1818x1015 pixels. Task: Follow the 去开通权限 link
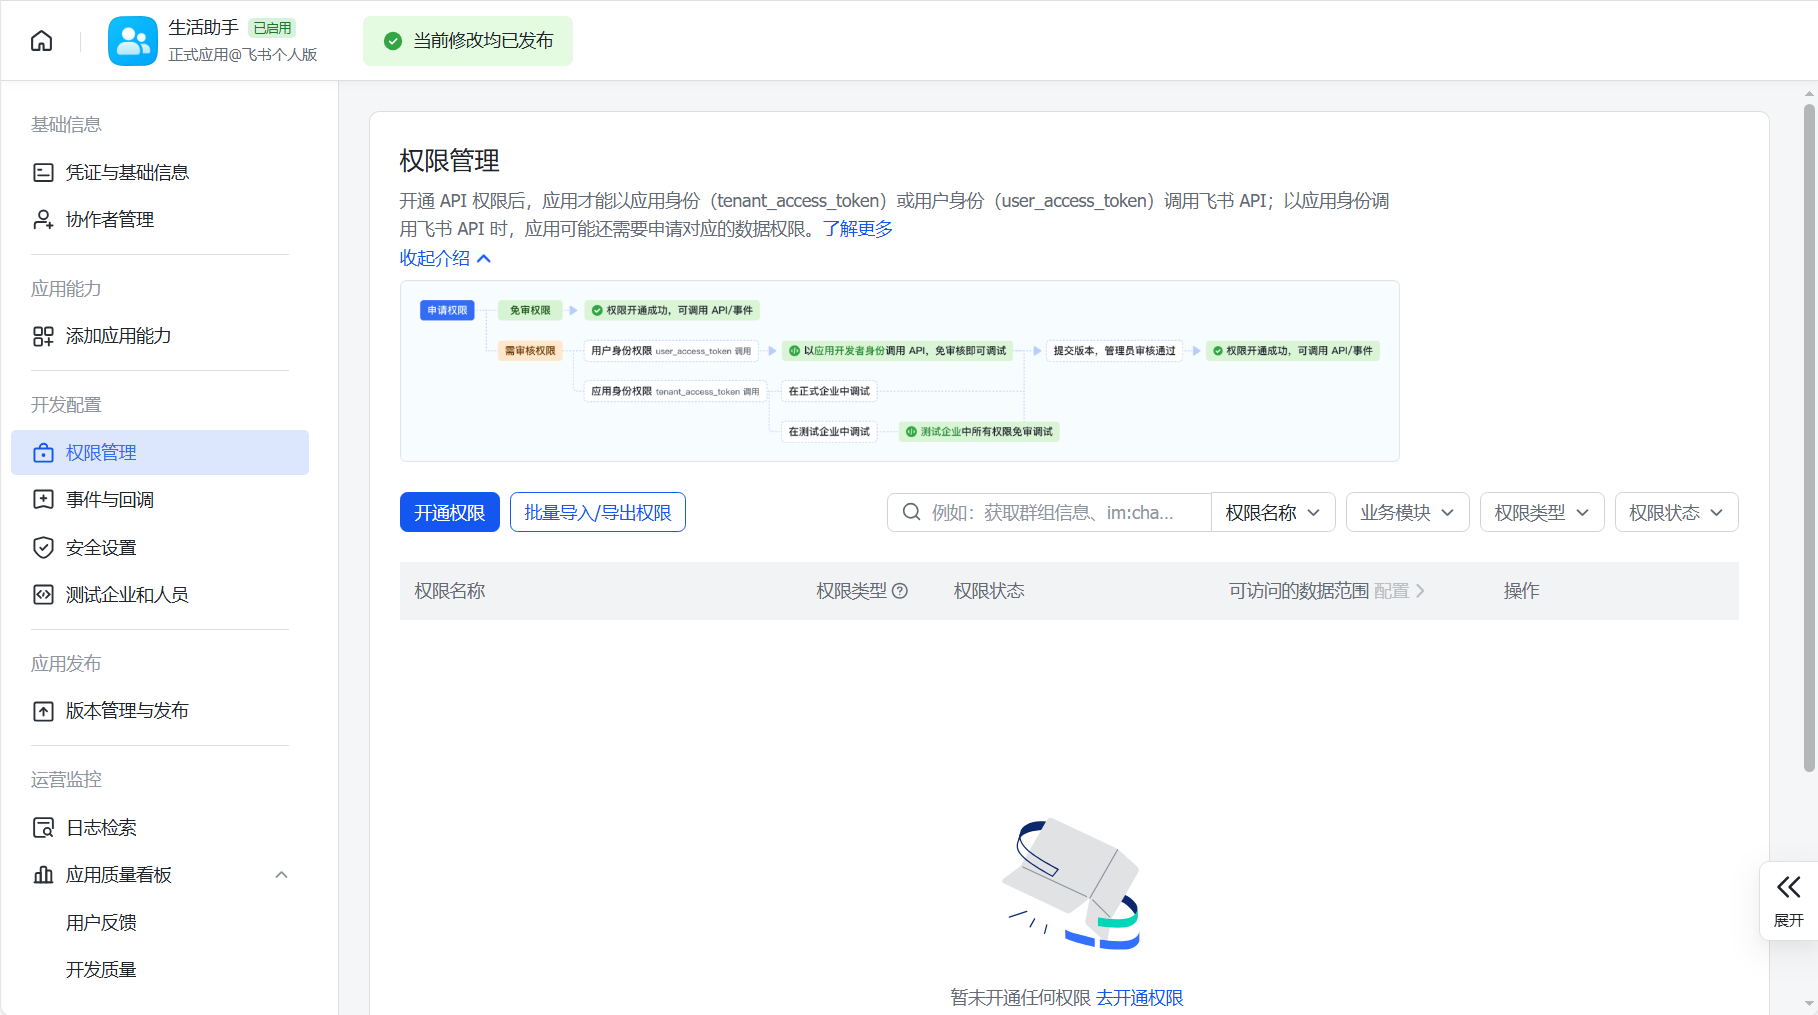coord(1139,998)
